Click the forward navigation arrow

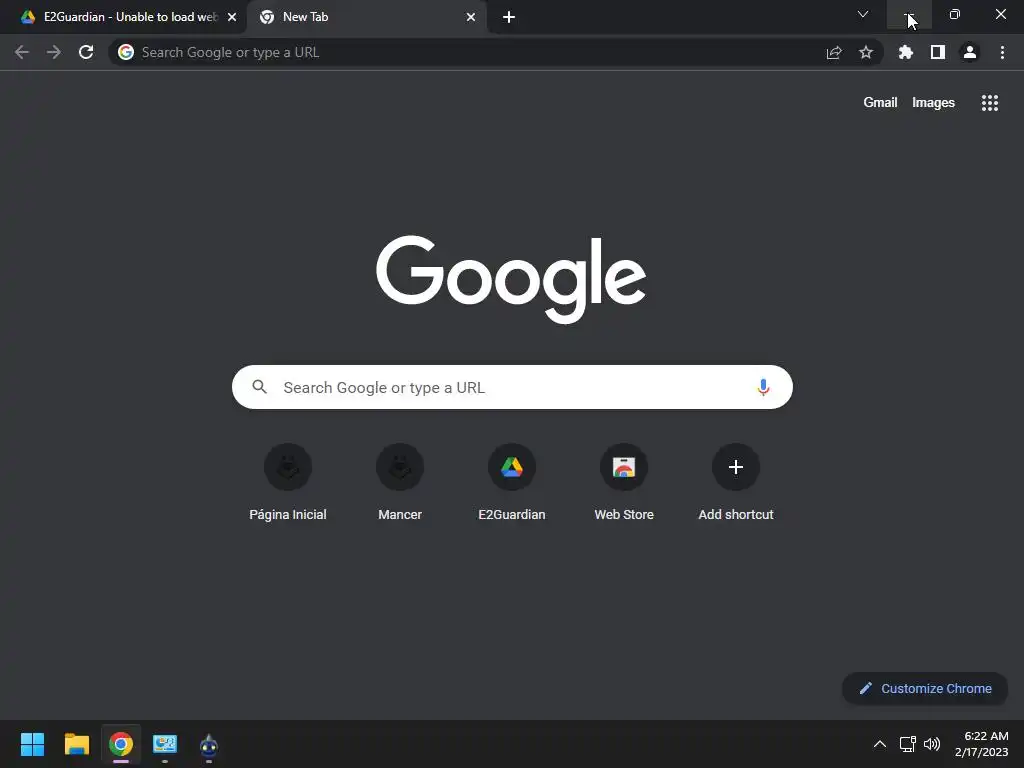(x=54, y=52)
